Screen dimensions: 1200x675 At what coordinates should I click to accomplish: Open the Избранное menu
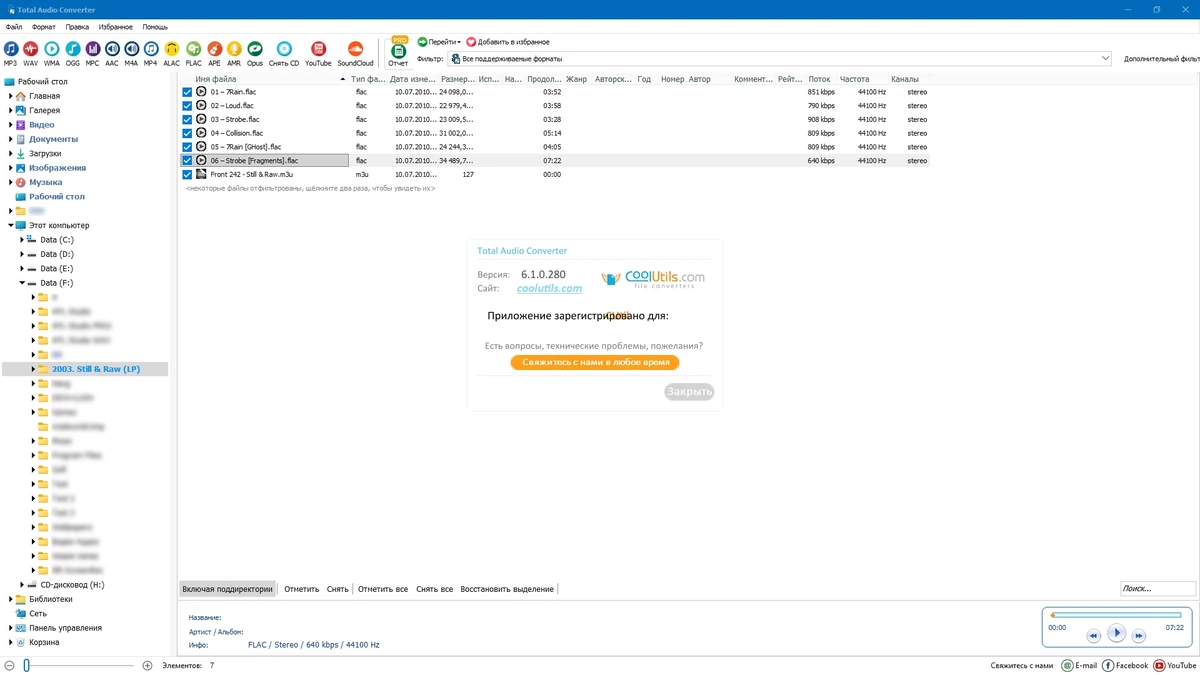[115, 27]
